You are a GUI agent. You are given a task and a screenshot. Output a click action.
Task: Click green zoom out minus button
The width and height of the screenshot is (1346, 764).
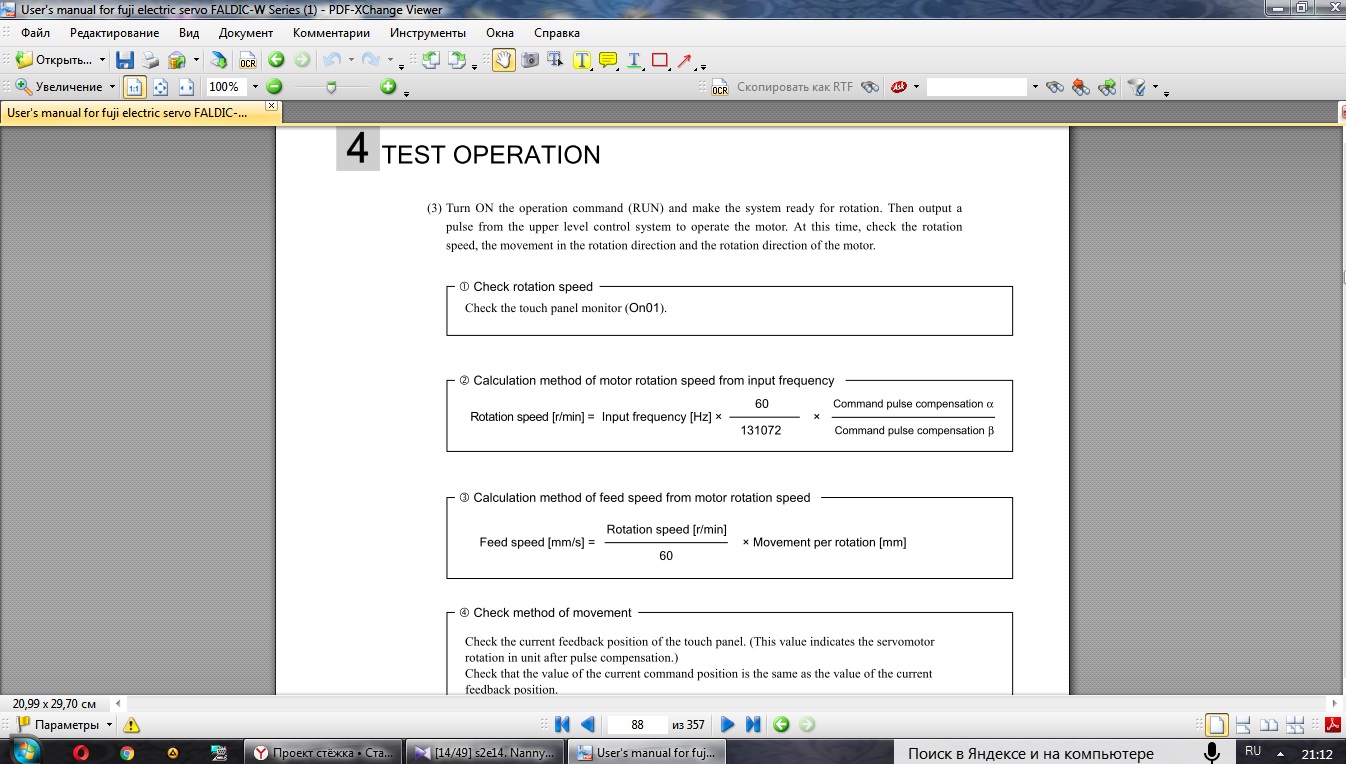pos(275,87)
